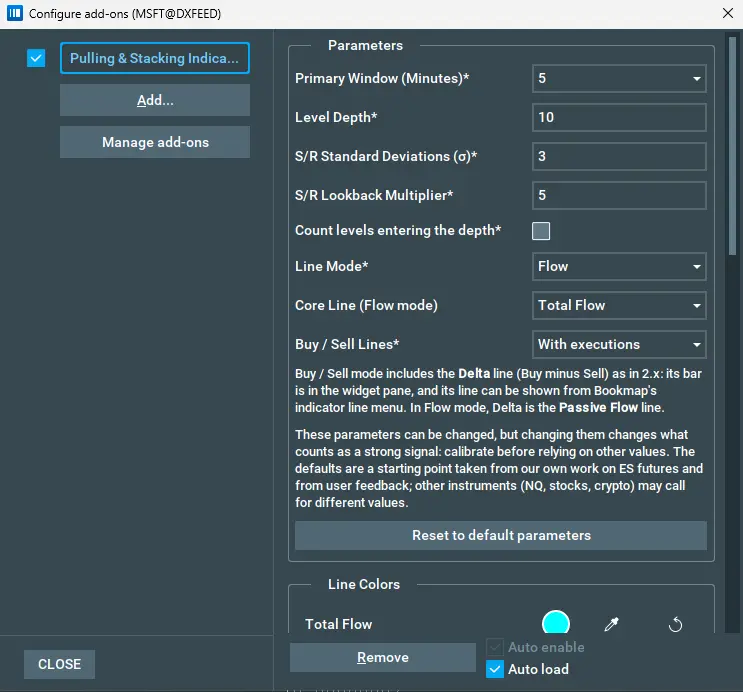This screenshot has width=743, height=692.
Task: Select the Pulling & Stacking Indicator add-on entry
Action: point(155,58)
